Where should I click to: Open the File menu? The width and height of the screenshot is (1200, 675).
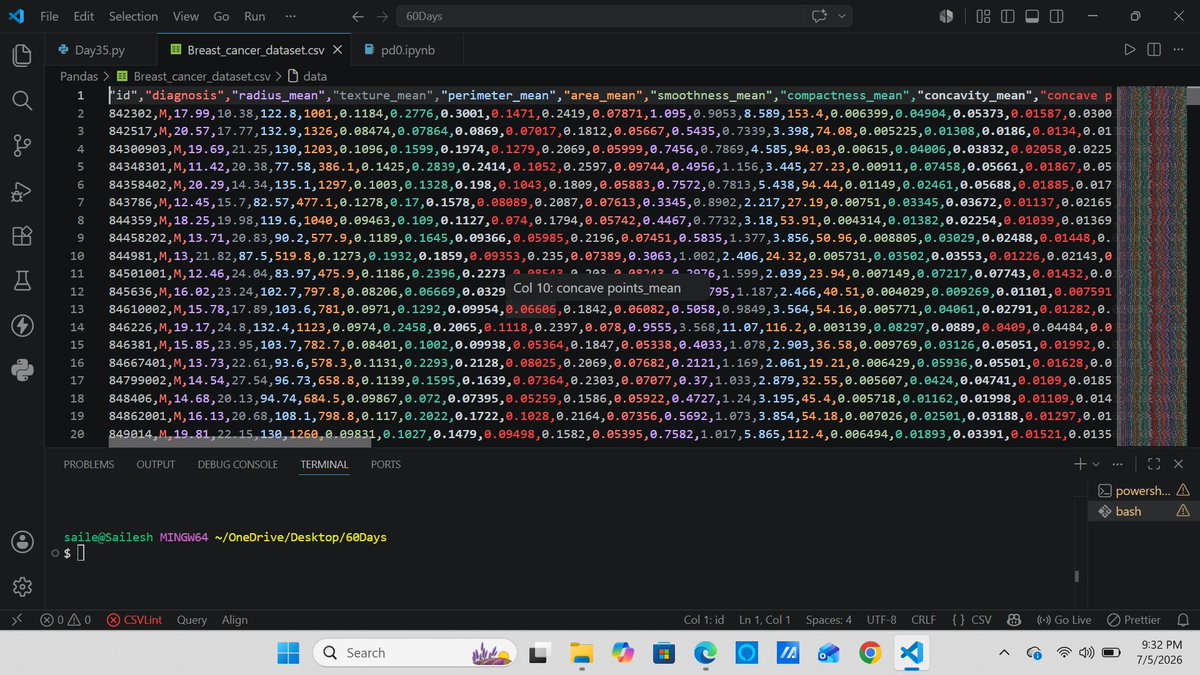tap(49, 16)
